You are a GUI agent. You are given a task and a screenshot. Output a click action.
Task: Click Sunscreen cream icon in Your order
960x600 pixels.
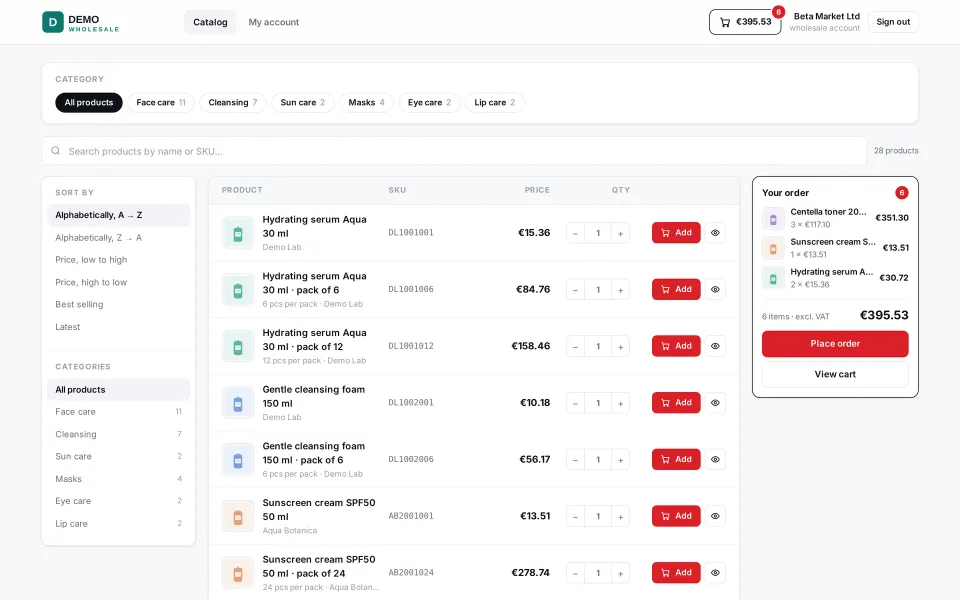pyautogui.click(x=773, y=248)
